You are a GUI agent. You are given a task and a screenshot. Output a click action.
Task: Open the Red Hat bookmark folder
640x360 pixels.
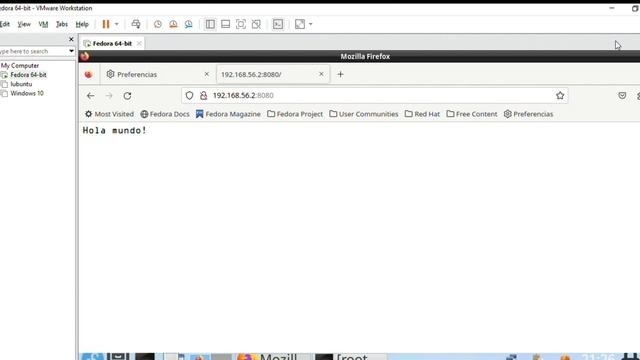pyautogui.click(x=422, y=114)
